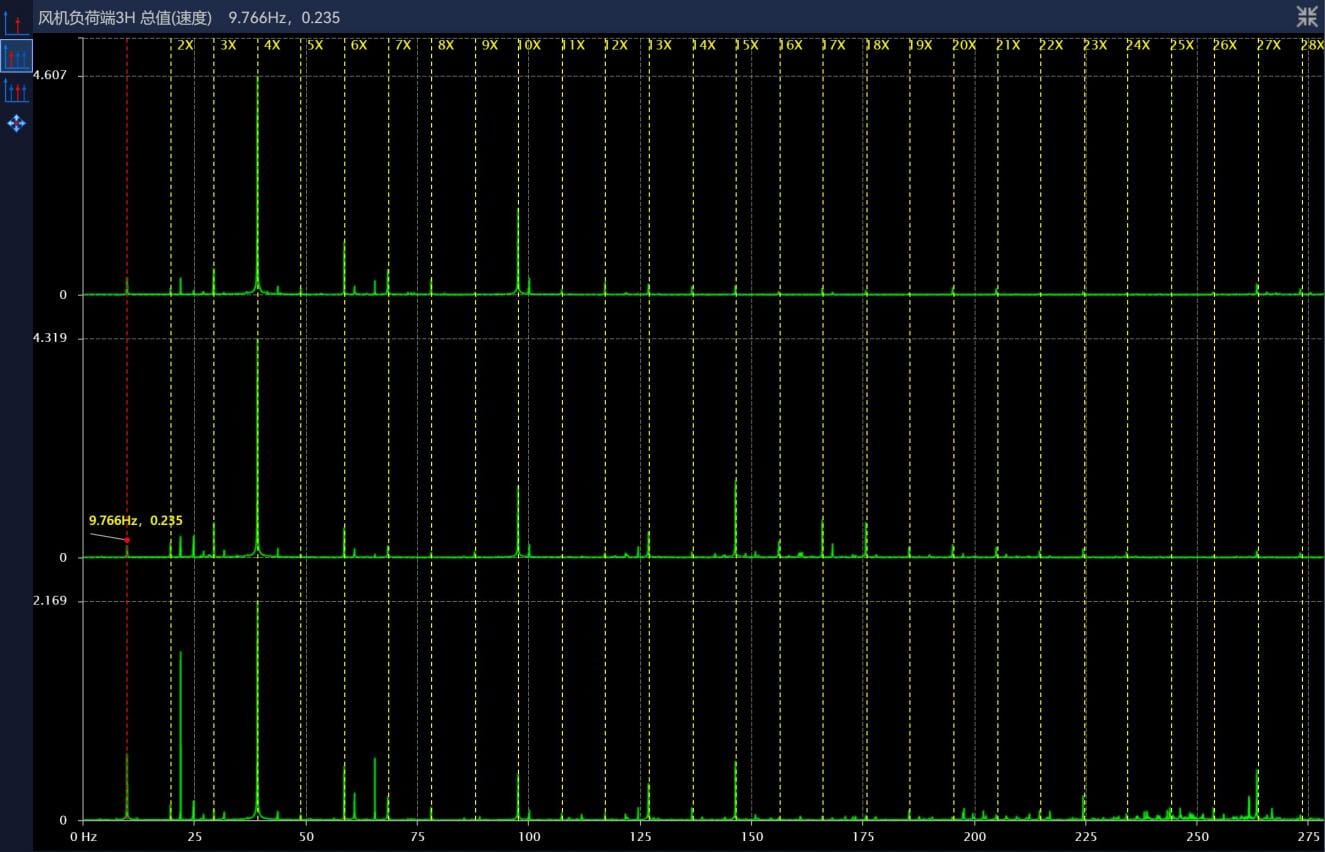This screenshot has width=1325, height=852.
Task: Select the single cursor tool icon
Action: click(17, 22)
